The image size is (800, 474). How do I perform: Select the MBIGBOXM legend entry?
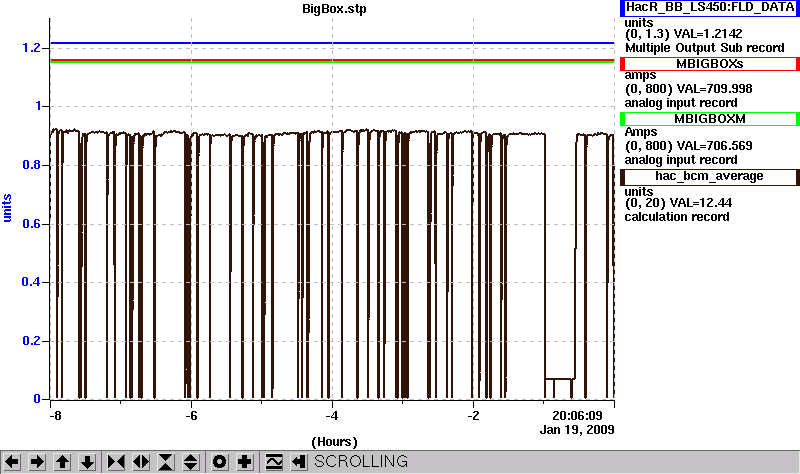tap(710, 119)
